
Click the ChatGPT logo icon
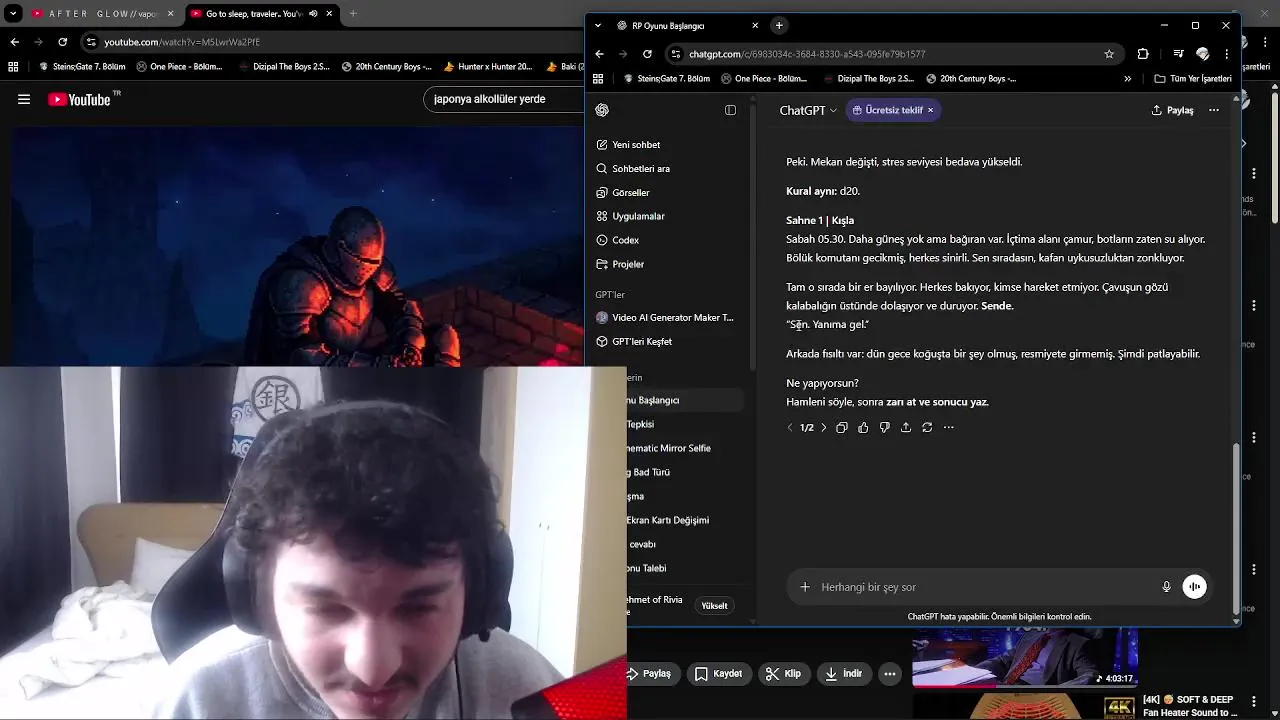(x=602, y=110)
